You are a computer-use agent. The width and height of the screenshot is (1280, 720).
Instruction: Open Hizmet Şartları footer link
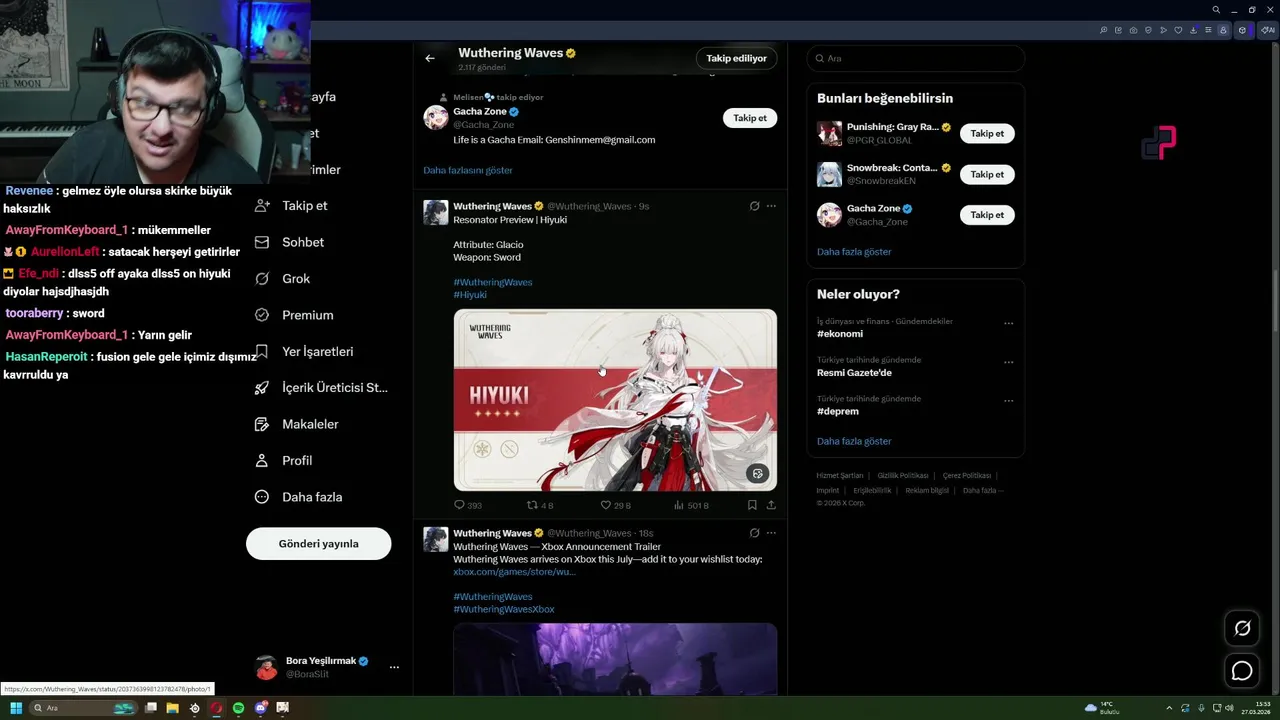(x=840, y=476)
